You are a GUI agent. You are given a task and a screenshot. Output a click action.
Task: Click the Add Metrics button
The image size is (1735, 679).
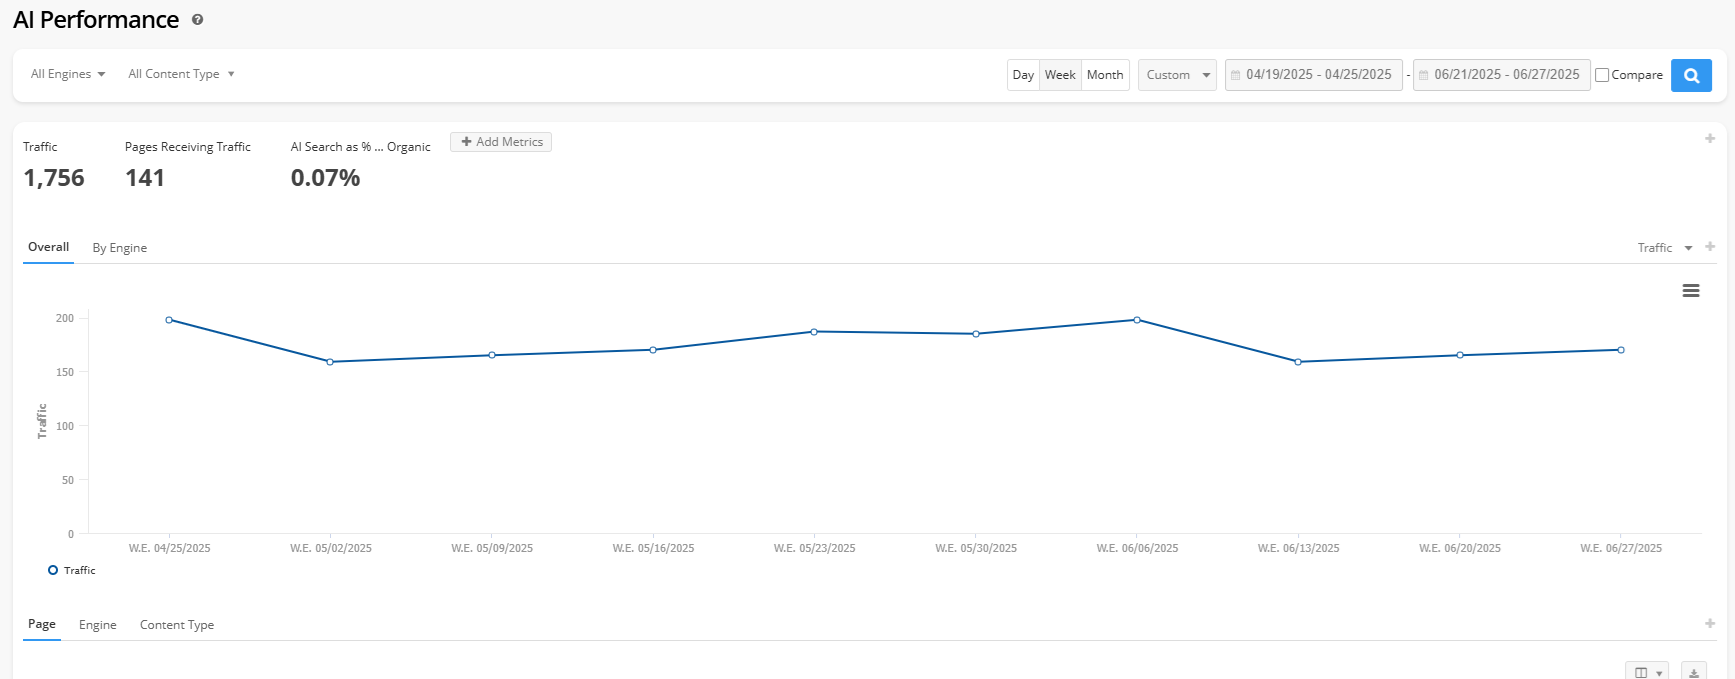501,142
